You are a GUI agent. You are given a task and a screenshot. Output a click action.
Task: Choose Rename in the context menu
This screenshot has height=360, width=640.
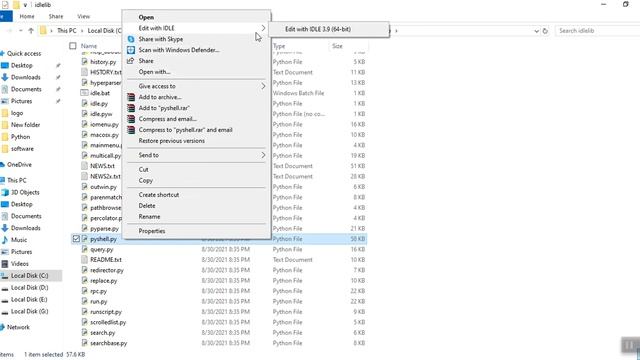coord(149,217)
